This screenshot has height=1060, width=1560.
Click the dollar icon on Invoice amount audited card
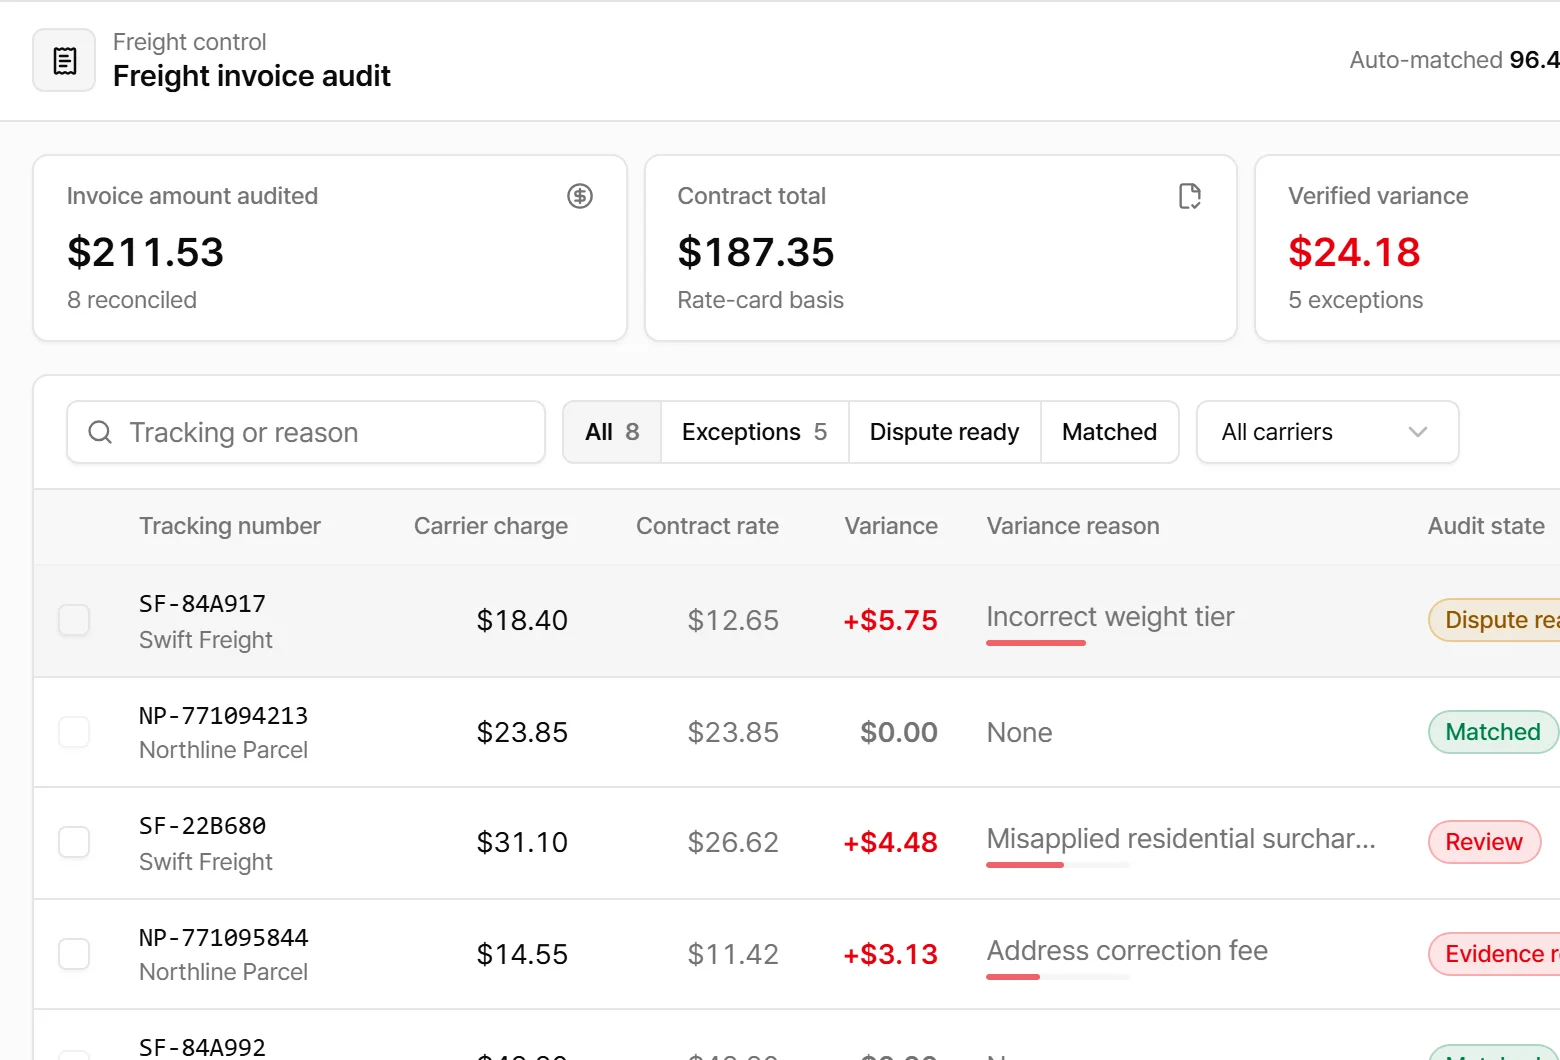click(580, 196)
